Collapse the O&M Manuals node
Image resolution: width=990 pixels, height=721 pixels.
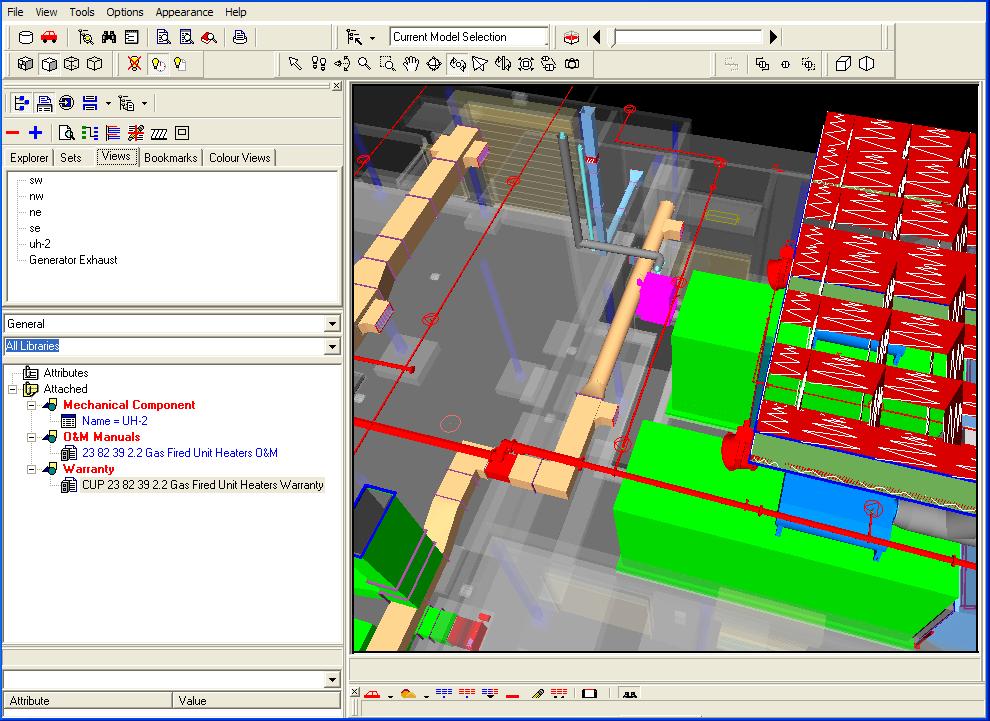[31, 437]
